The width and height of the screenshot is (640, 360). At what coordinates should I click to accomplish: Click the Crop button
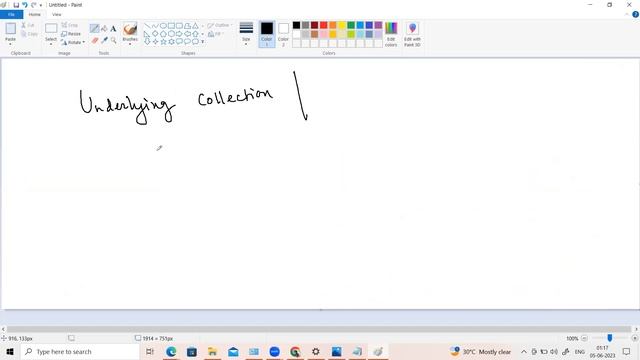pos(70,25)
